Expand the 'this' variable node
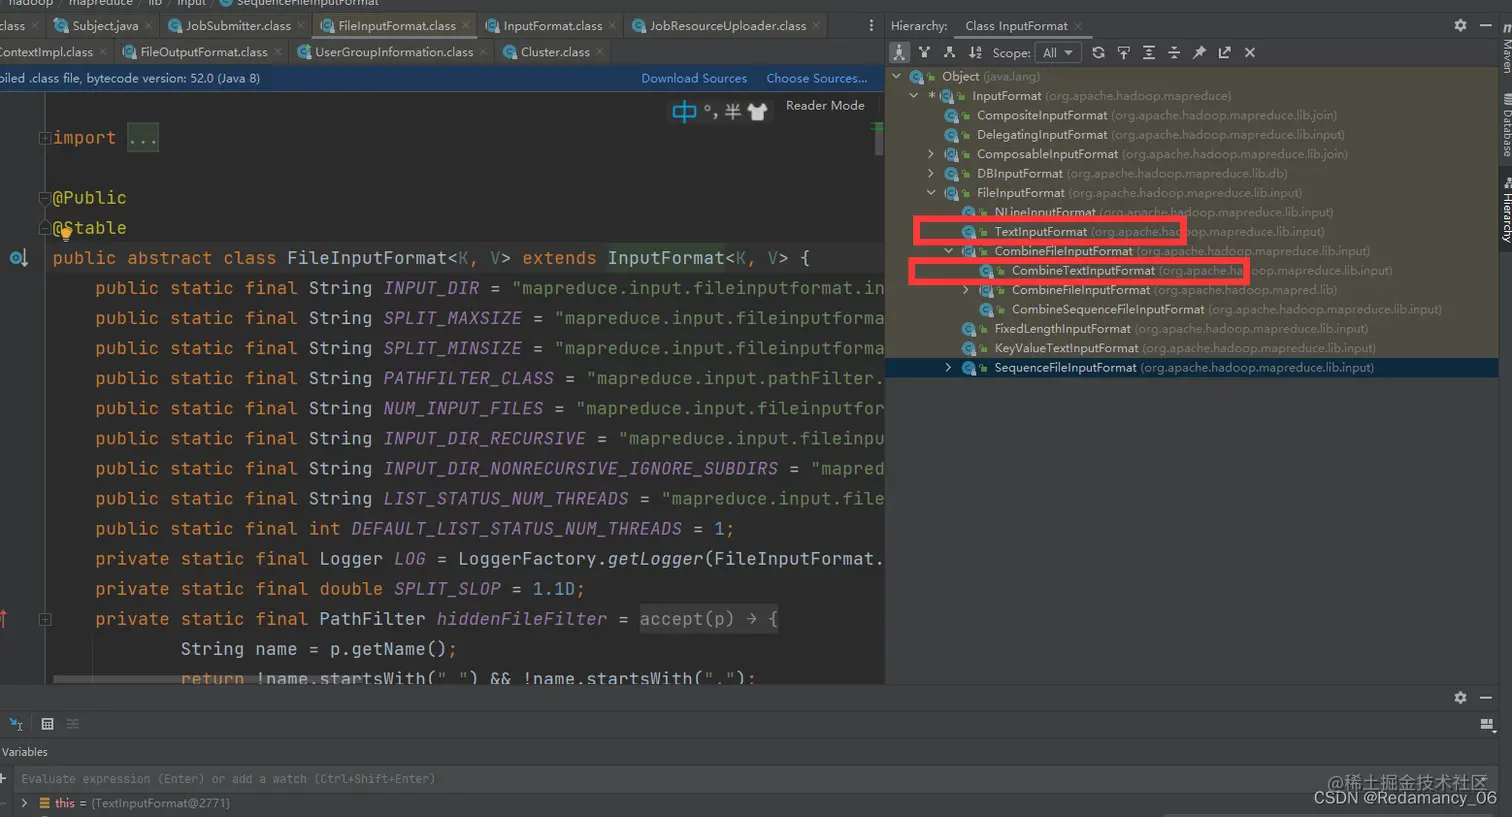 25,803
